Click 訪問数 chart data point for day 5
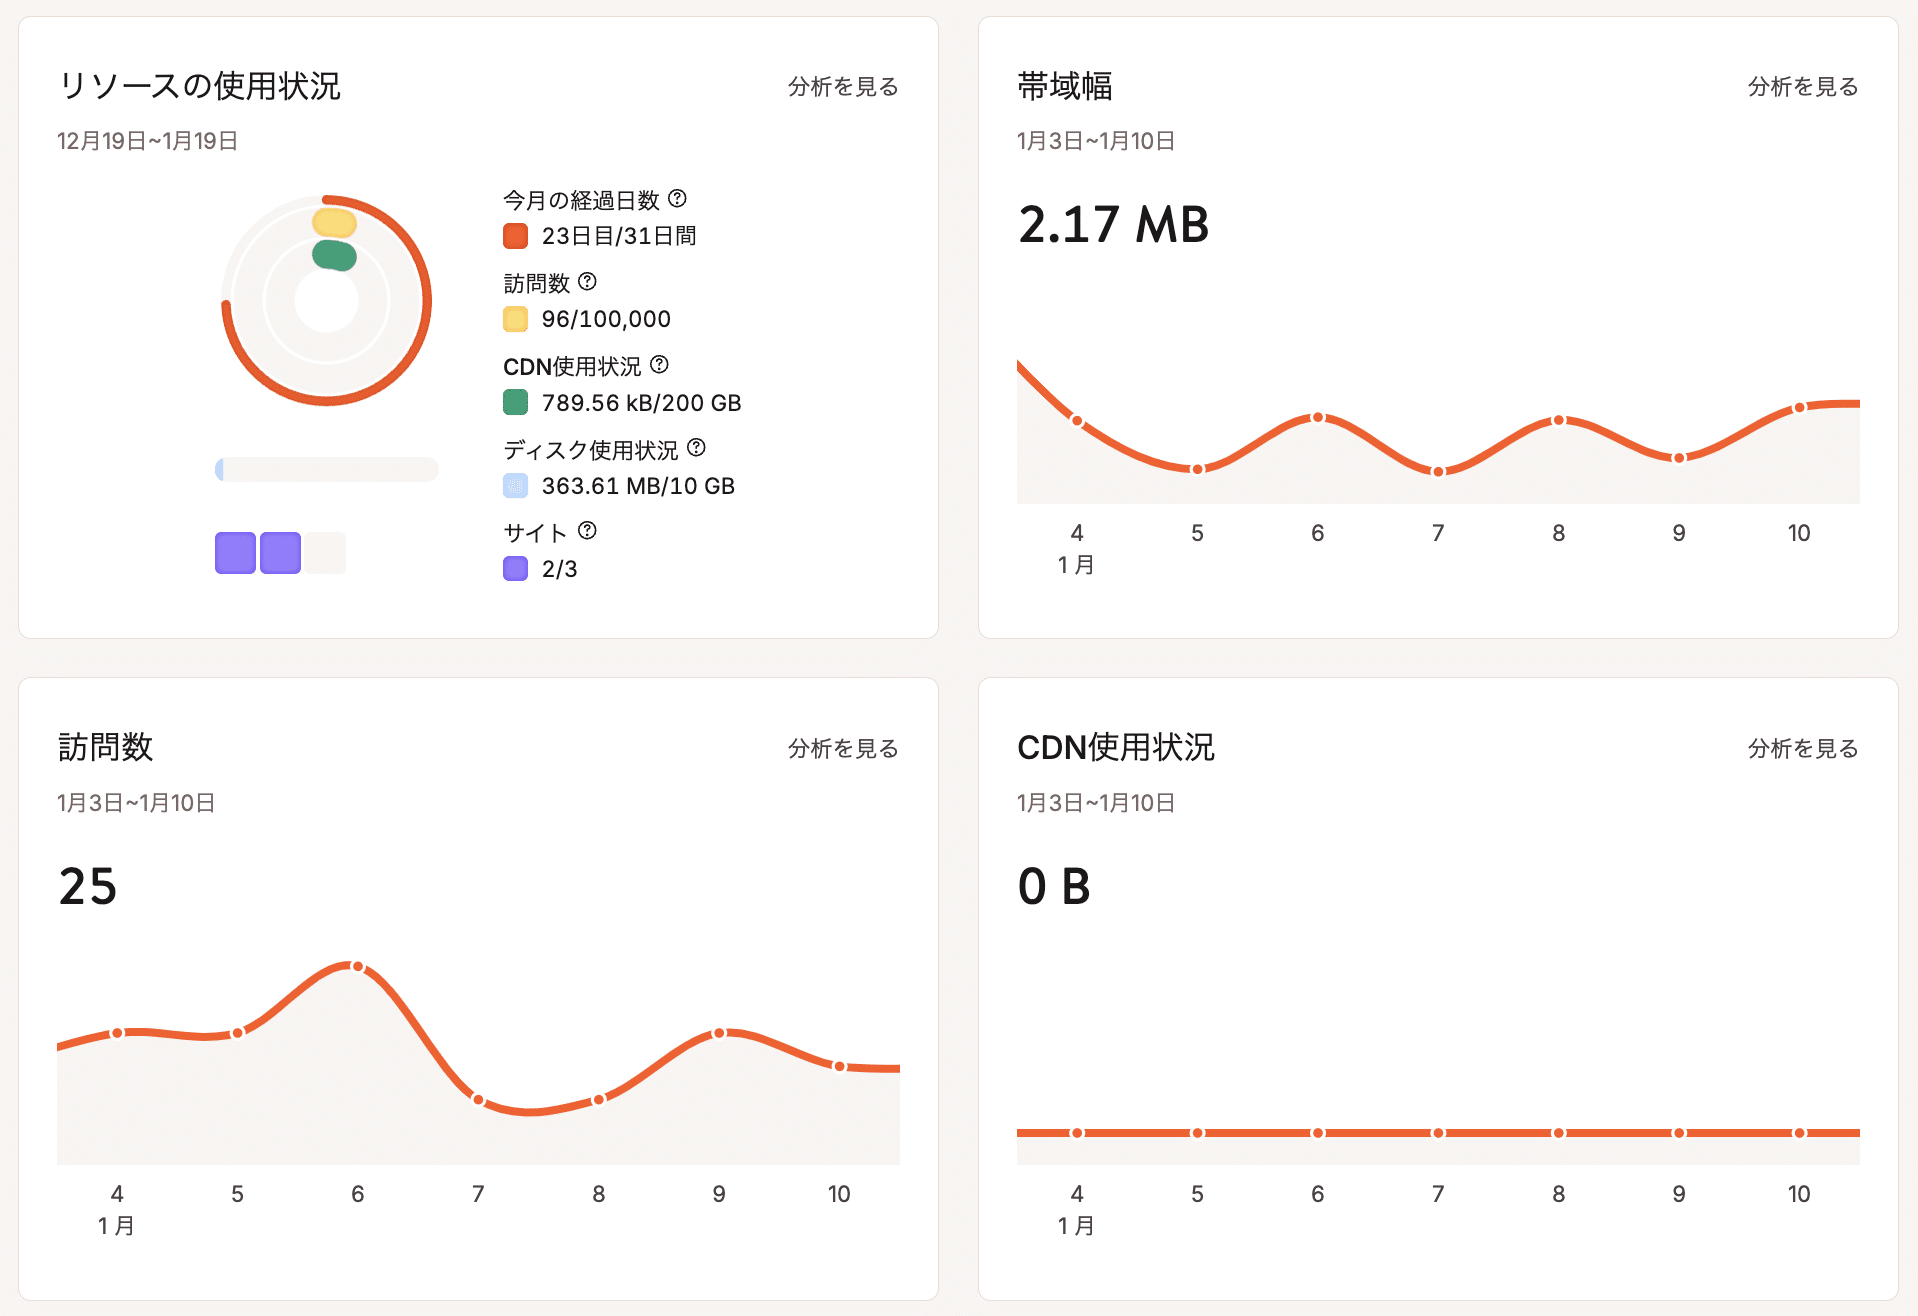 click(237, 1033)
